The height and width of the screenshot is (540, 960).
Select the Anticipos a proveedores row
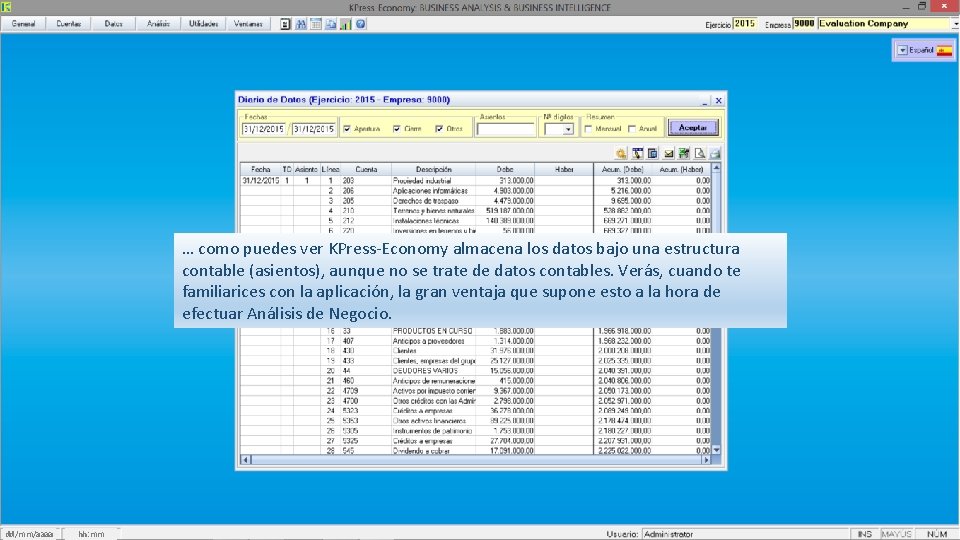[x=475, y=341]
